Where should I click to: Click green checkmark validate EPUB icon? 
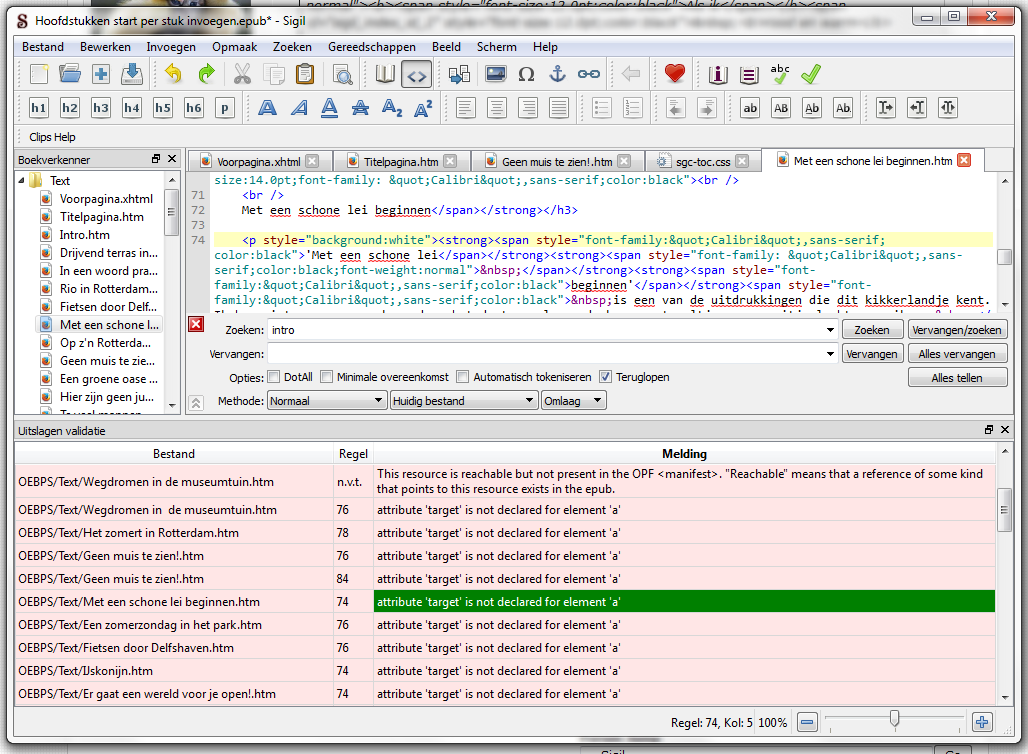tap(811, 74)
